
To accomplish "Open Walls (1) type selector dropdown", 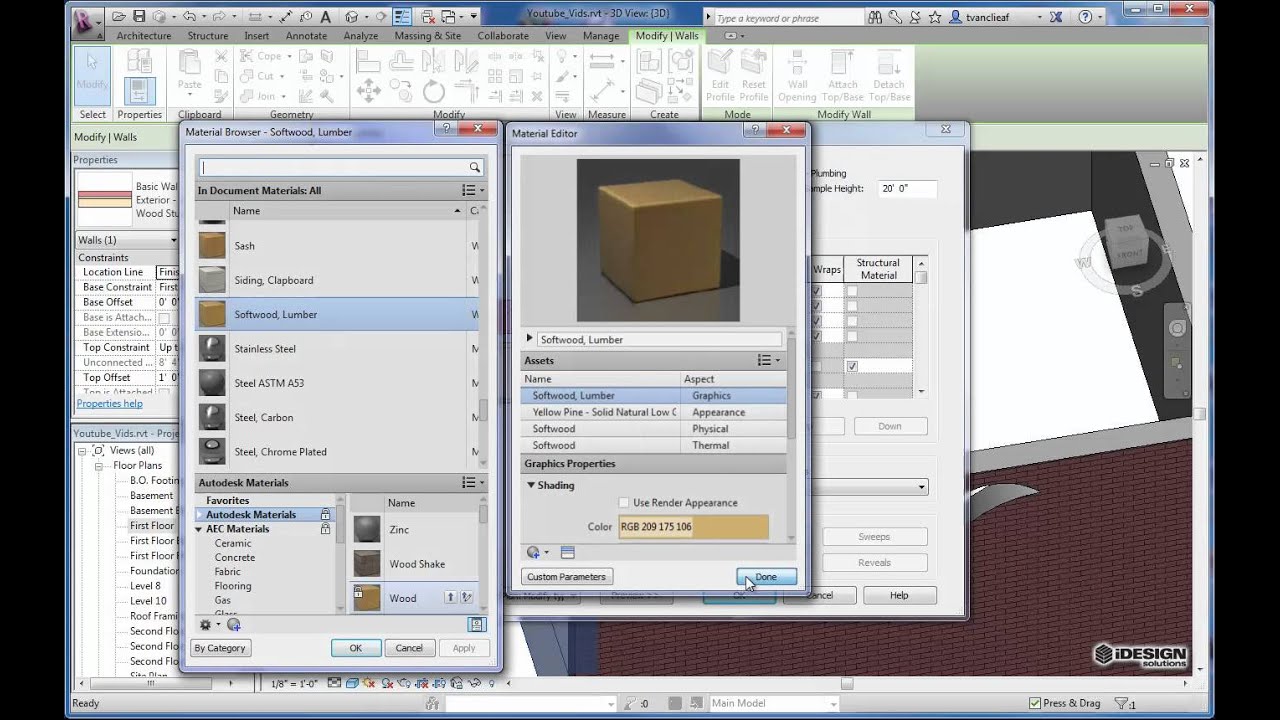I will point(127,240).
